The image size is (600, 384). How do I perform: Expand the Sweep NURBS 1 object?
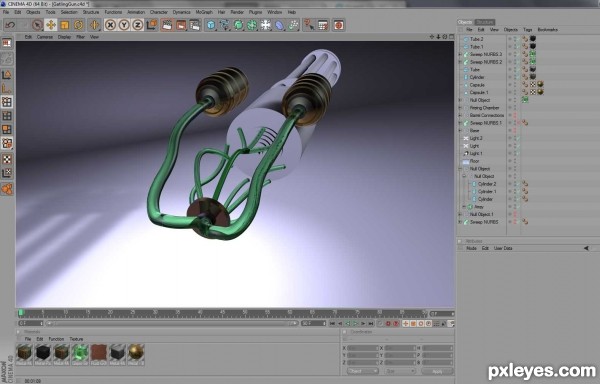[460, 123]
